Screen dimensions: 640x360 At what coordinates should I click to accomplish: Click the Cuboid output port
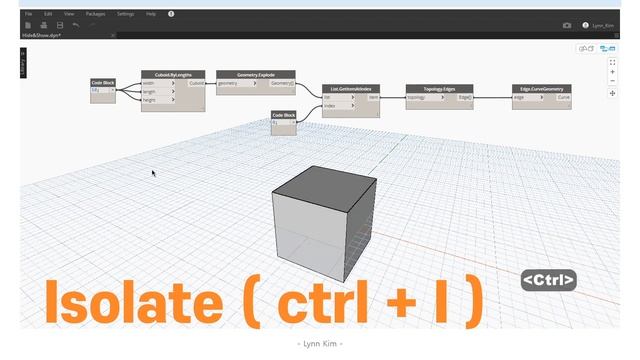[196, 83]
